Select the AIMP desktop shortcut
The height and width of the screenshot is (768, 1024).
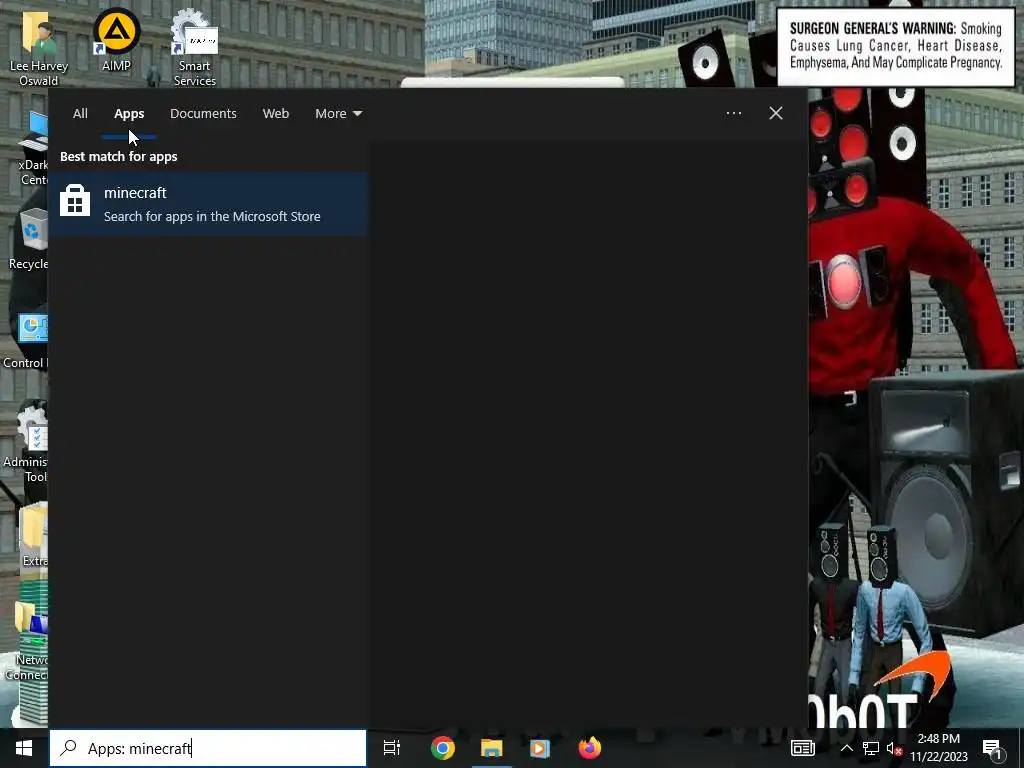116,40
